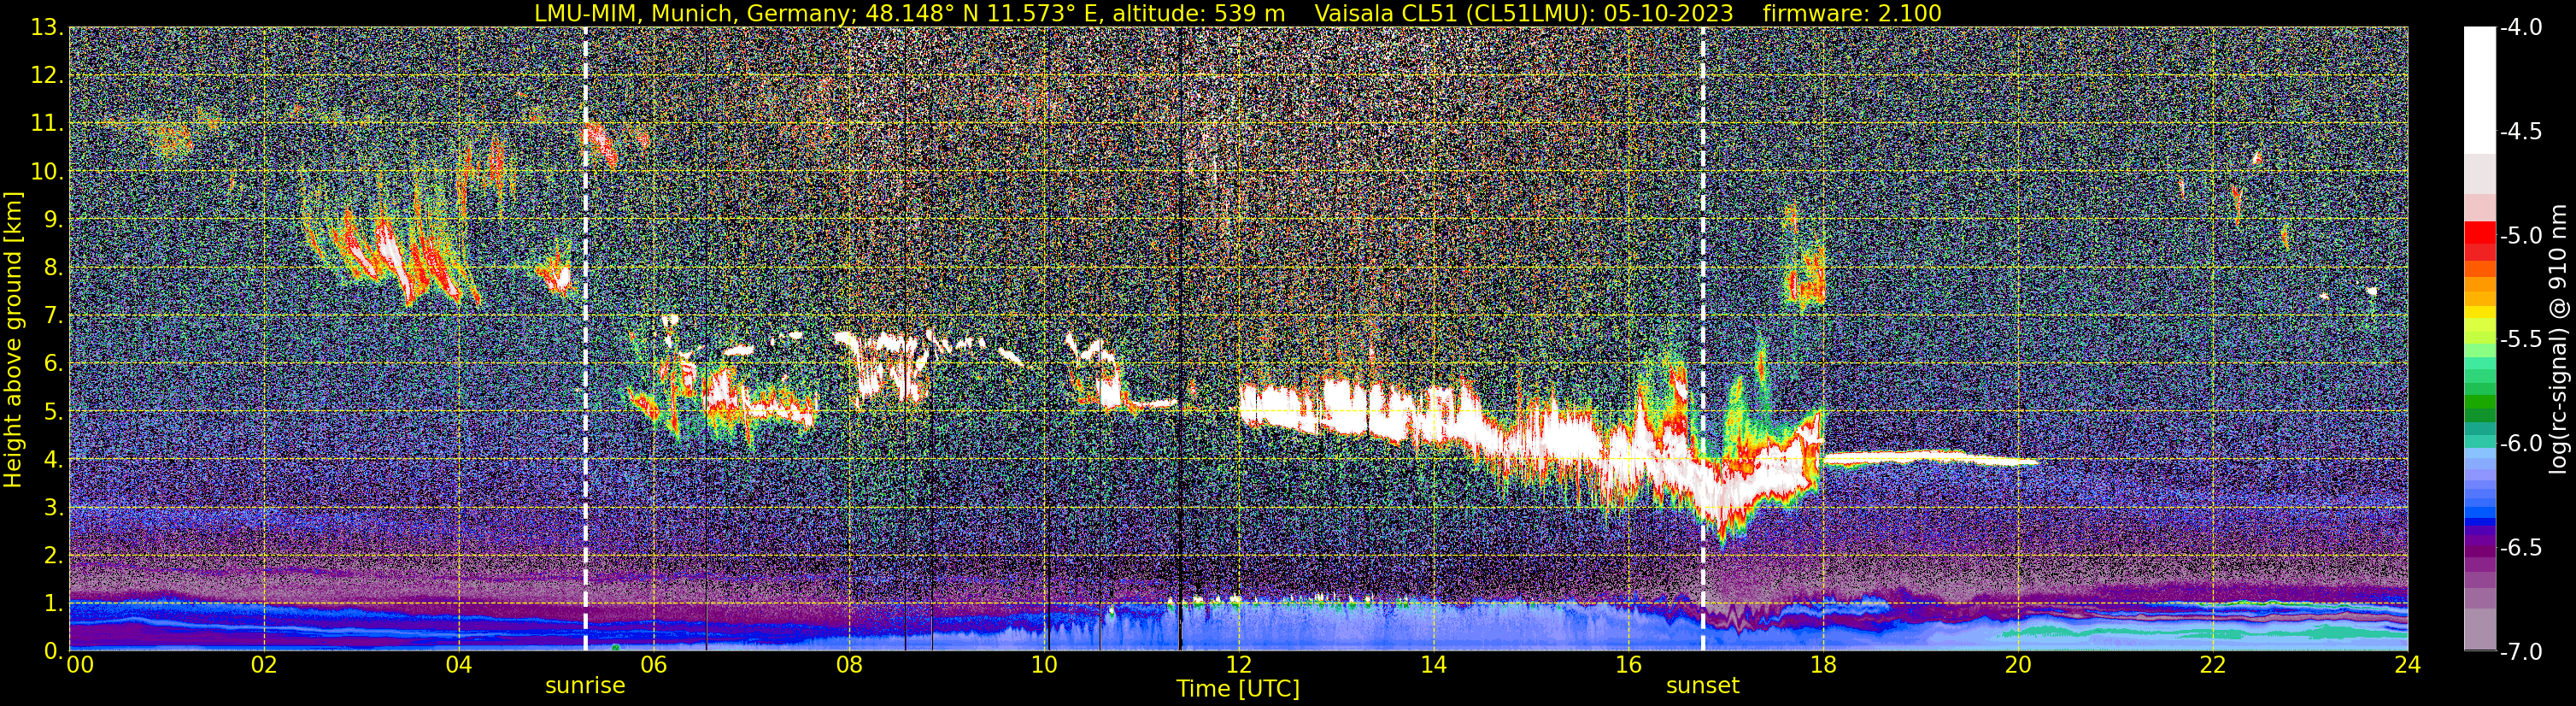The image size is (2576, 706).
Task: Click the '-6.0' colorbar value
Action: coord(2520,444)
